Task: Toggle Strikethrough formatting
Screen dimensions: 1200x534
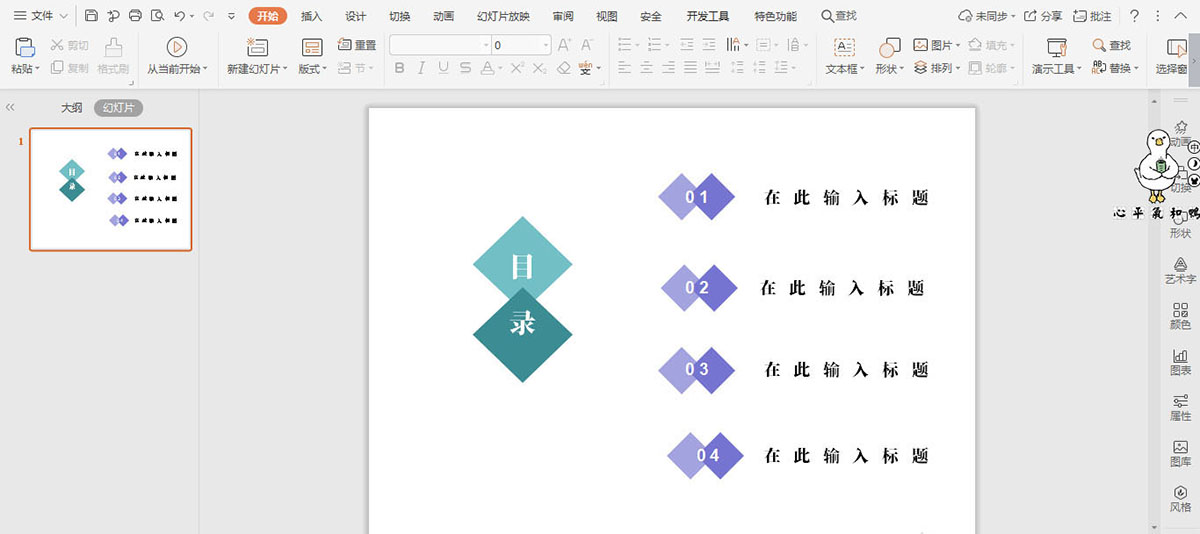Action: click(x=466, y=68)
